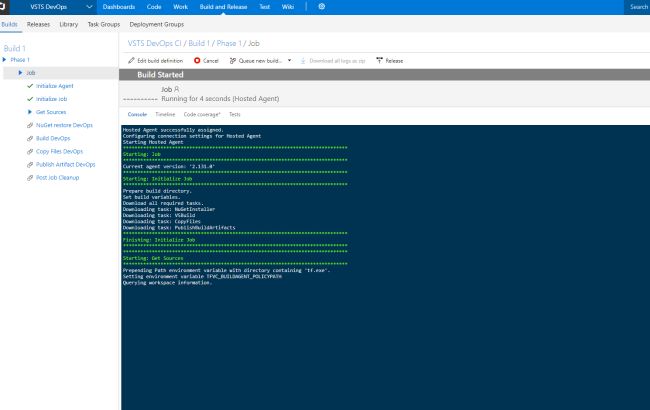Select Copy Files DevOps step

point(59,152)
